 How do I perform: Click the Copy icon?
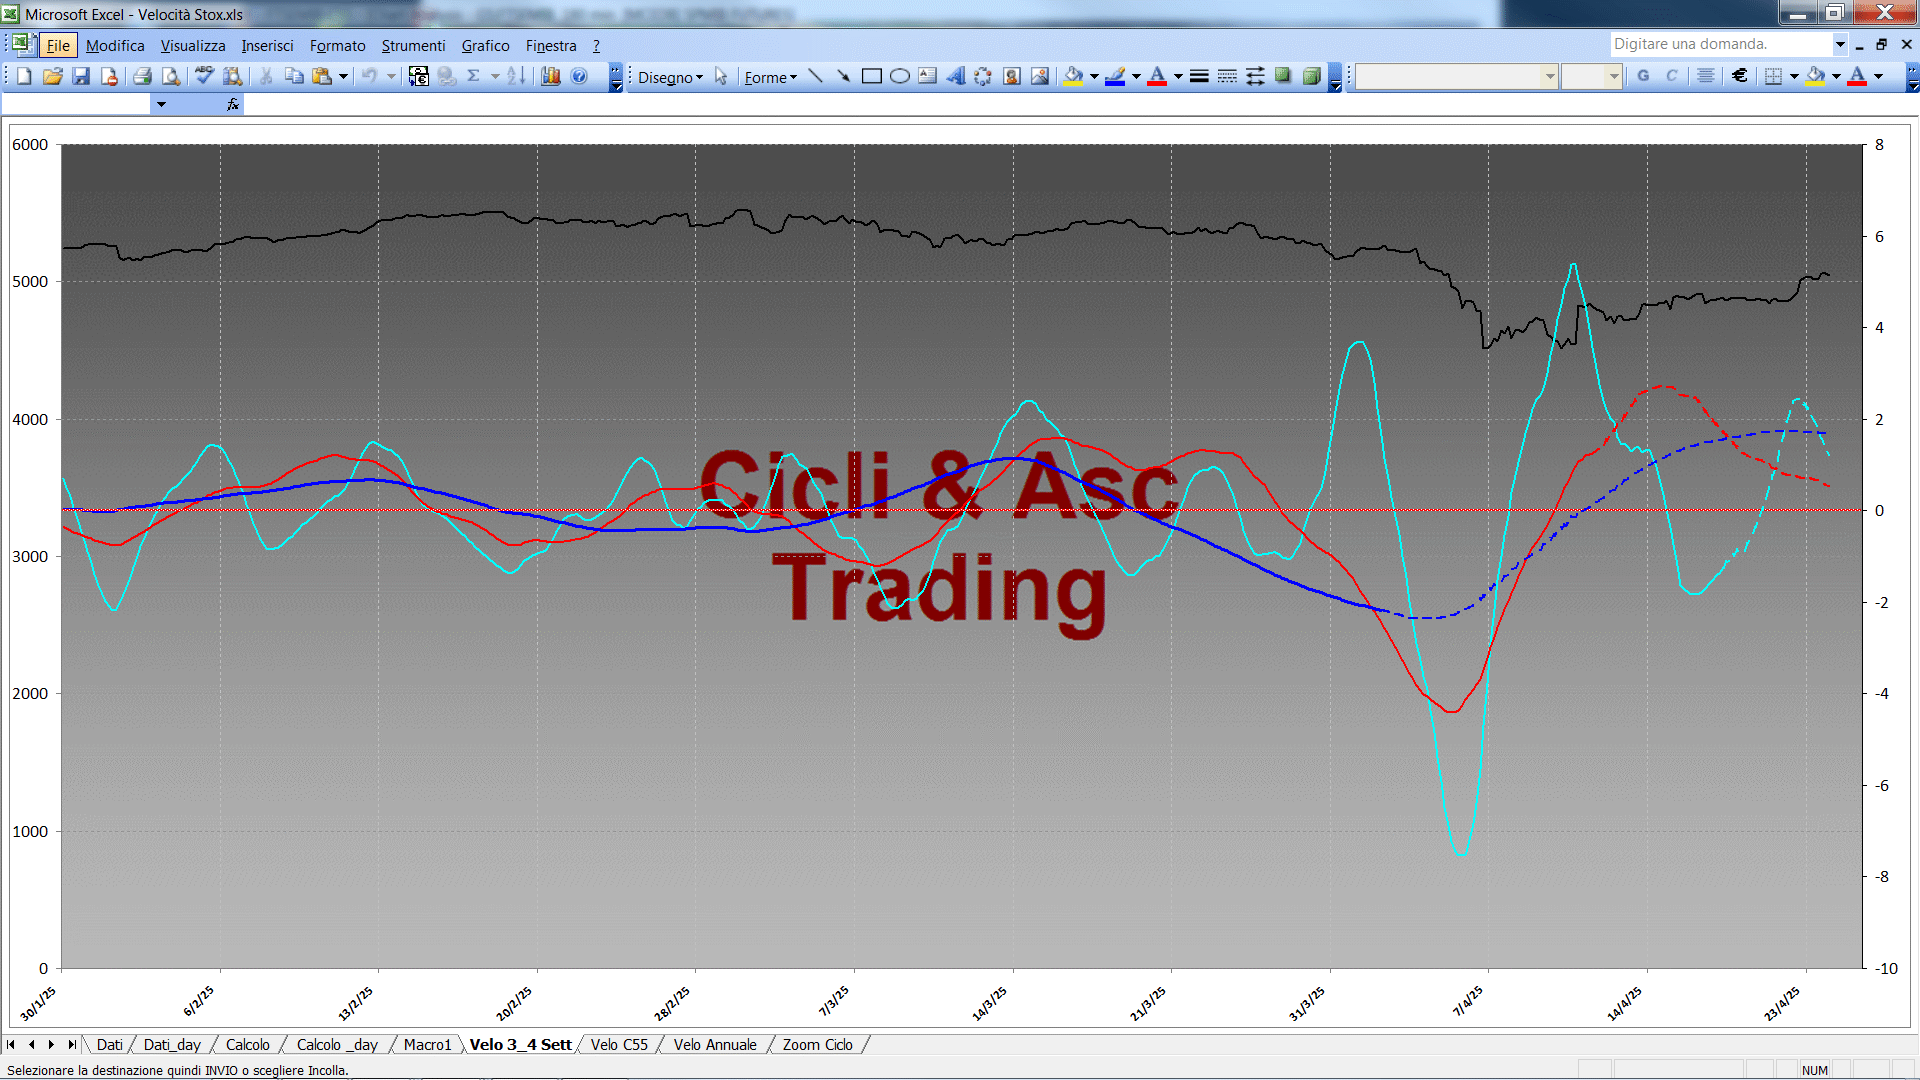pos(294,76)
